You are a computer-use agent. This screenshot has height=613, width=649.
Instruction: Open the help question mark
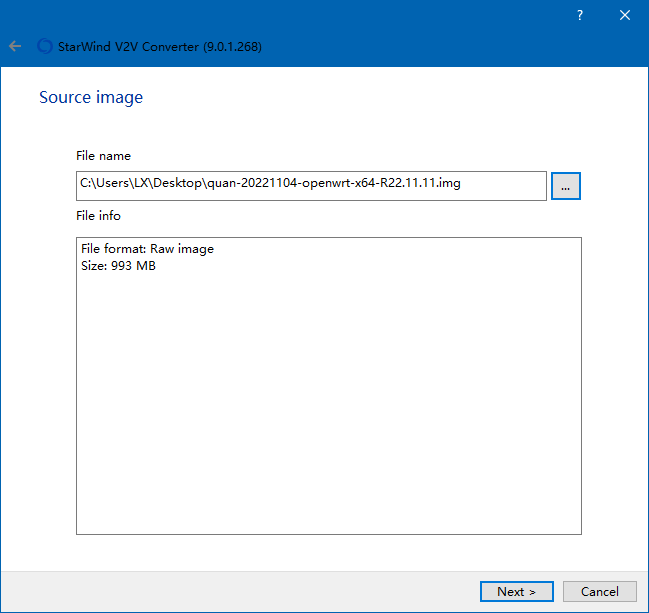[580, 15]
